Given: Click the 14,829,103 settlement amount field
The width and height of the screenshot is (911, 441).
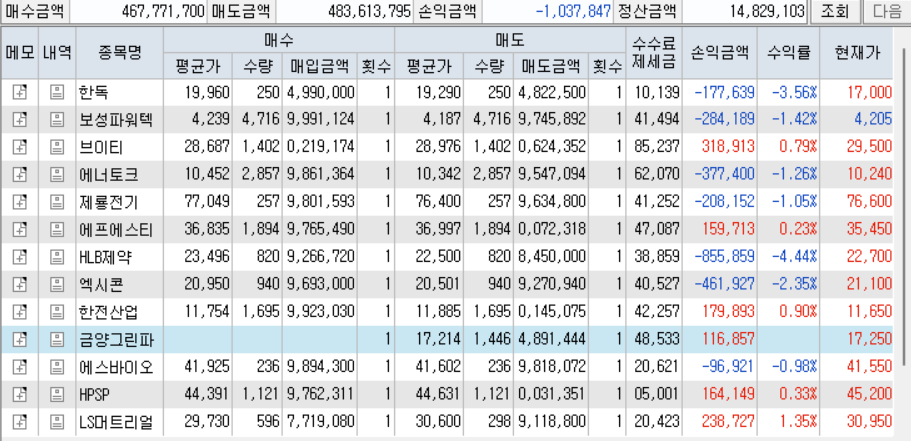Looking at the screenshot, I should click(745, 11).
